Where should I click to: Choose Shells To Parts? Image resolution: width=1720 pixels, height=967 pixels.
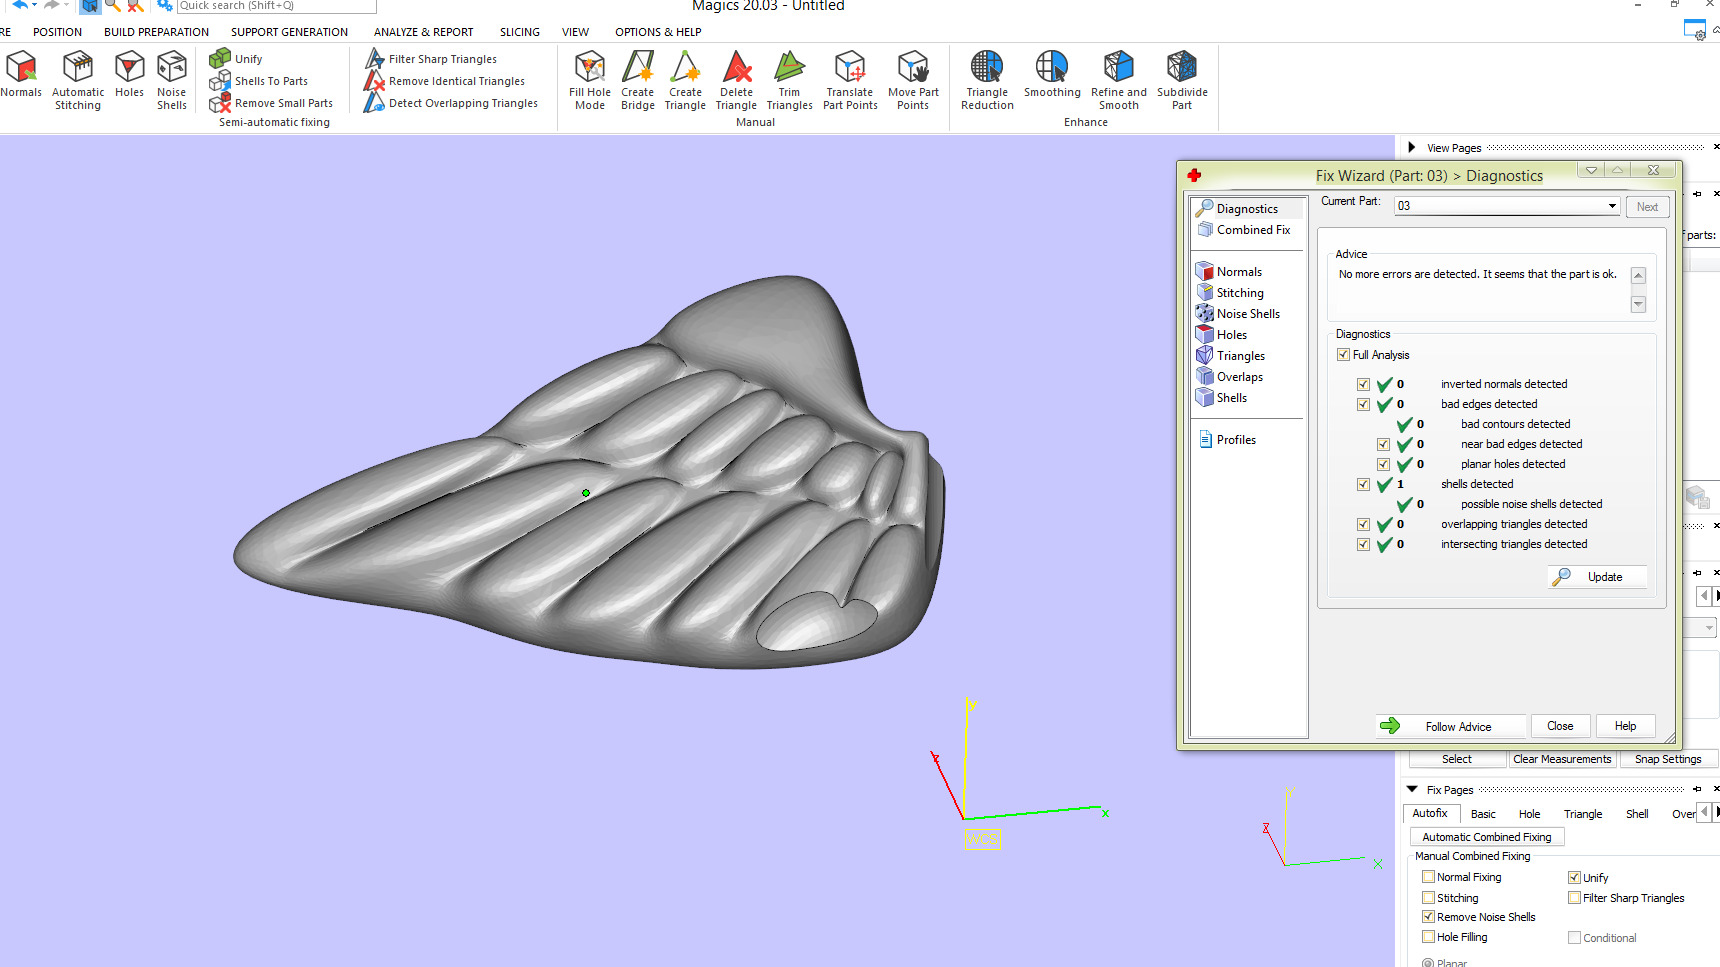259,81
